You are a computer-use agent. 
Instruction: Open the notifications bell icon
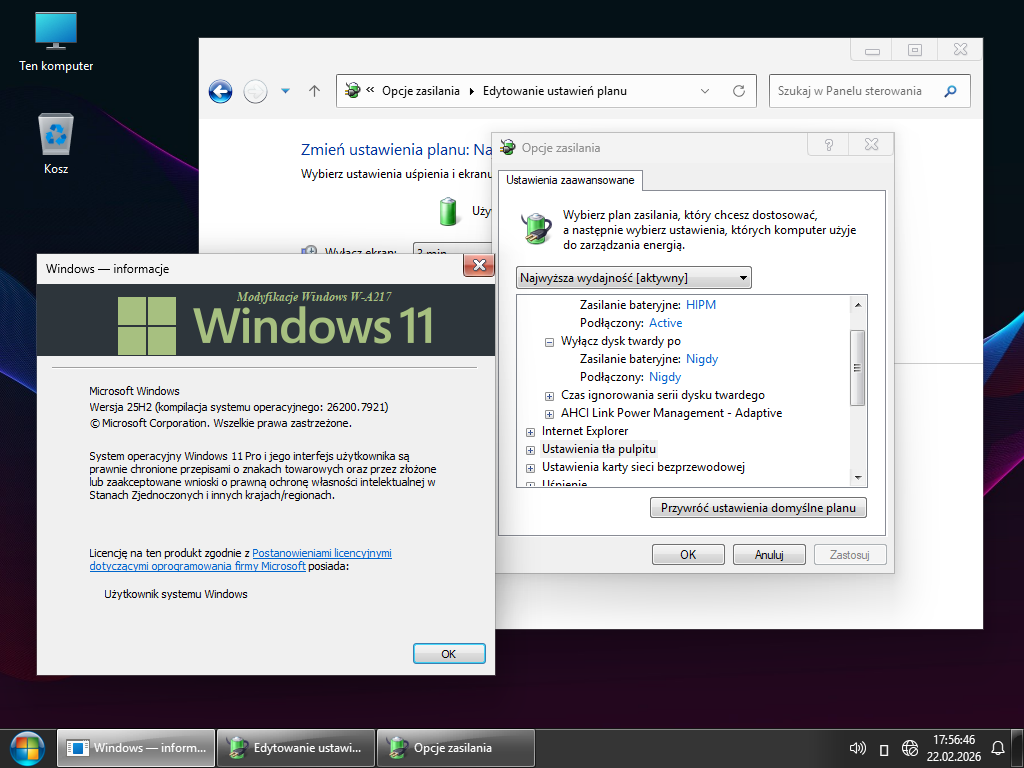(997, 748)
